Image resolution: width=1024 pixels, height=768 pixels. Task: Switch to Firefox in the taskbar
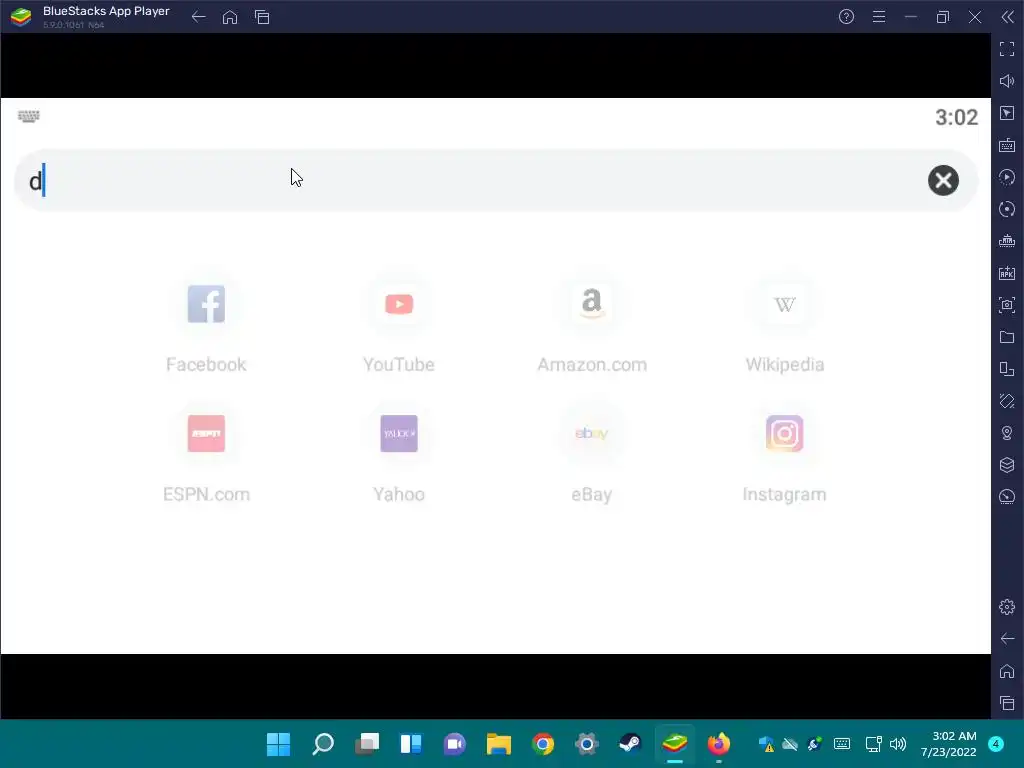718,744
